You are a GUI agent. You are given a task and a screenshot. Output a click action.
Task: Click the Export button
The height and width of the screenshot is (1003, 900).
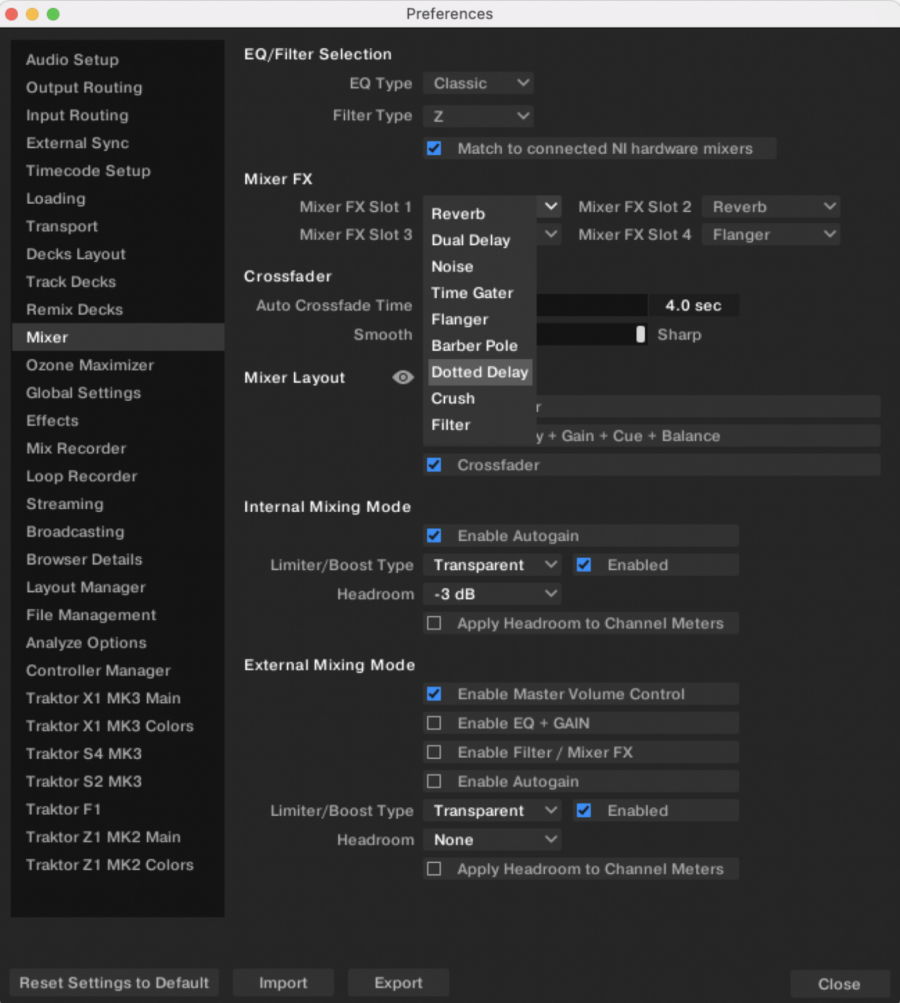point(397,982)
